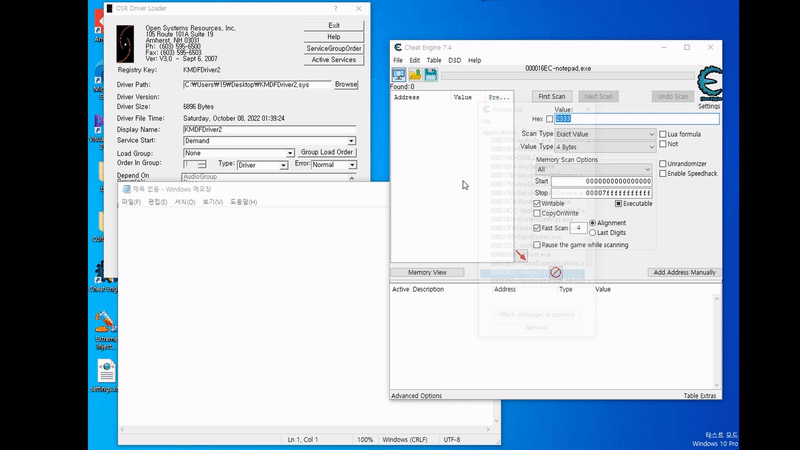Click the red no-entry clear list icon

tap(556, 272)
